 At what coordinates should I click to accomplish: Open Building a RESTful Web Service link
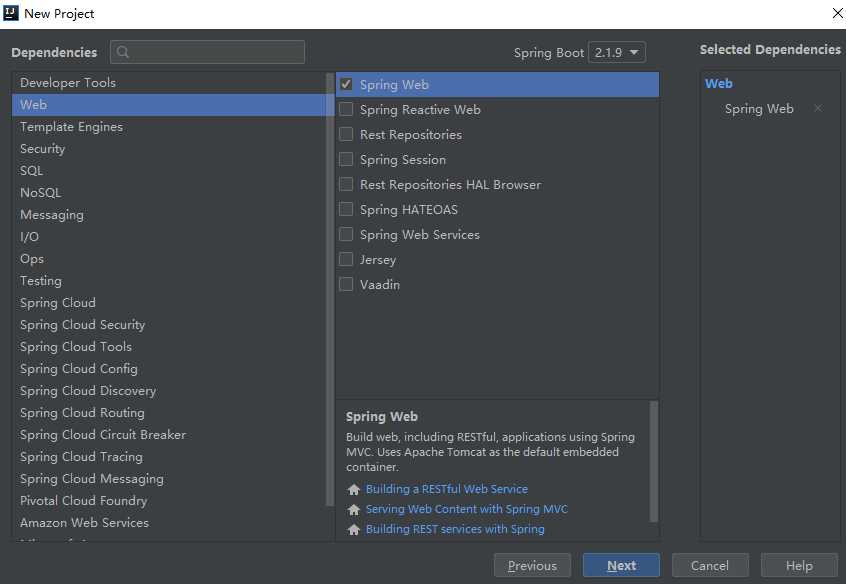point(447,489)
